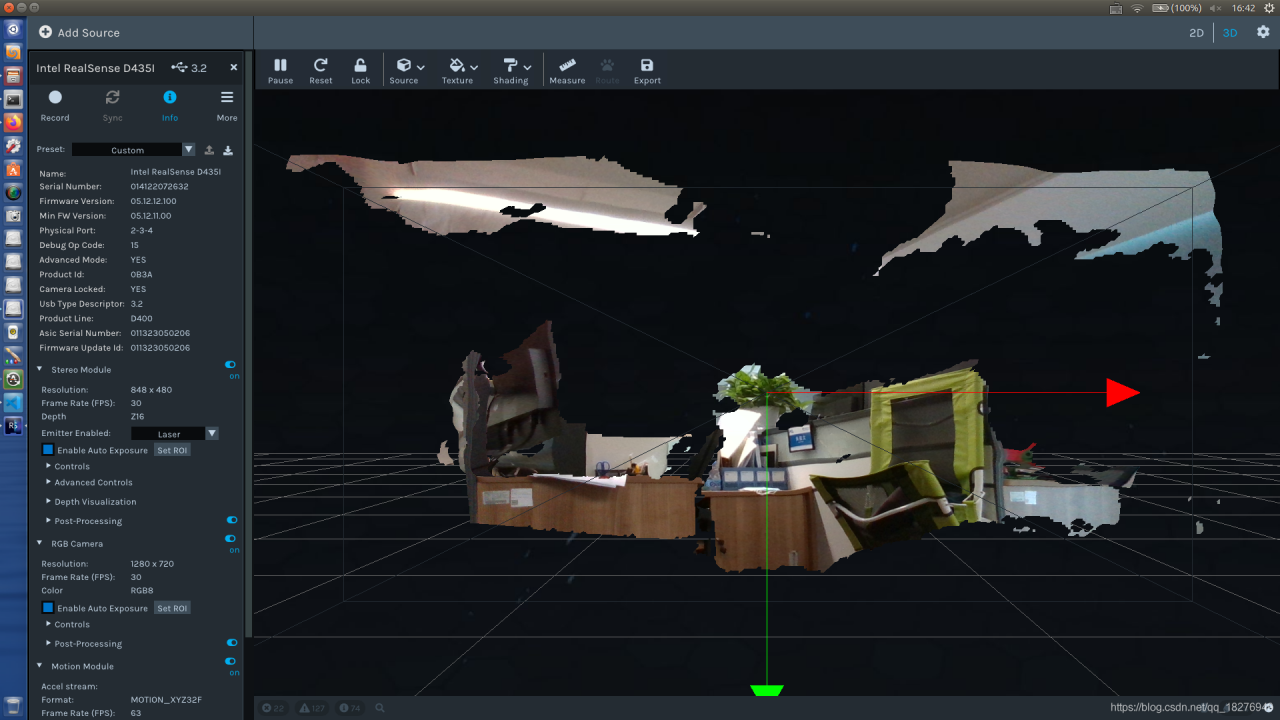Image resolution: width=1280 pixels, height=720 pixels.
Task: Click Set ROI for RGB Camera
Action: pyautogui.click(x=172, y=608)
